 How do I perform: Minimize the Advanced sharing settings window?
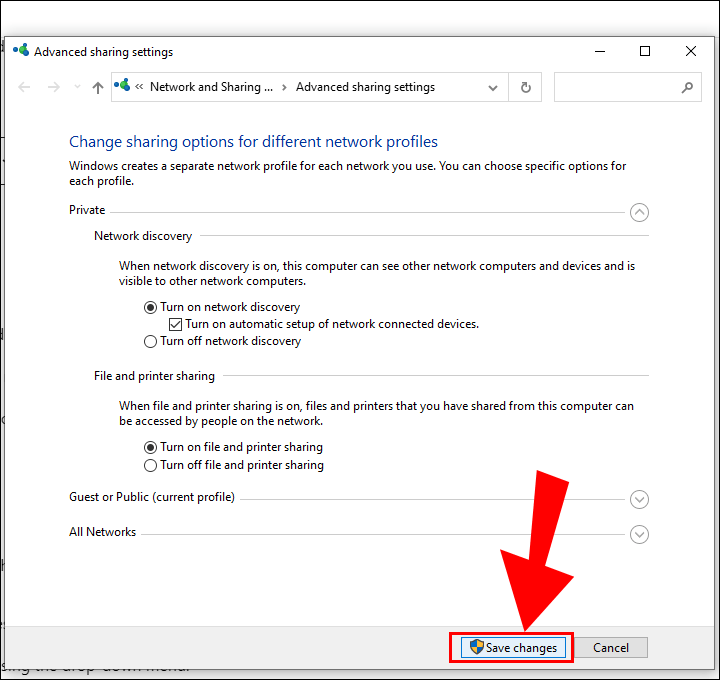coord(600,51)
